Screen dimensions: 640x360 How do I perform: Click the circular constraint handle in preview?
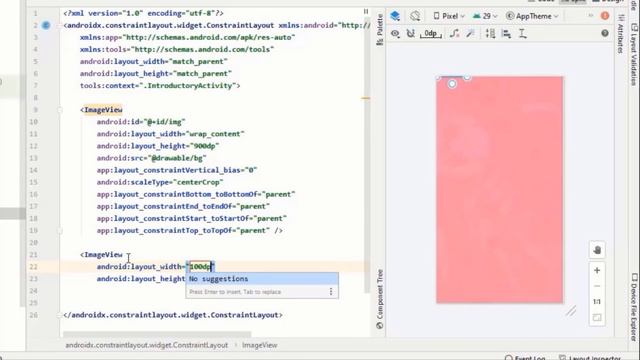(x=452, y=84)
